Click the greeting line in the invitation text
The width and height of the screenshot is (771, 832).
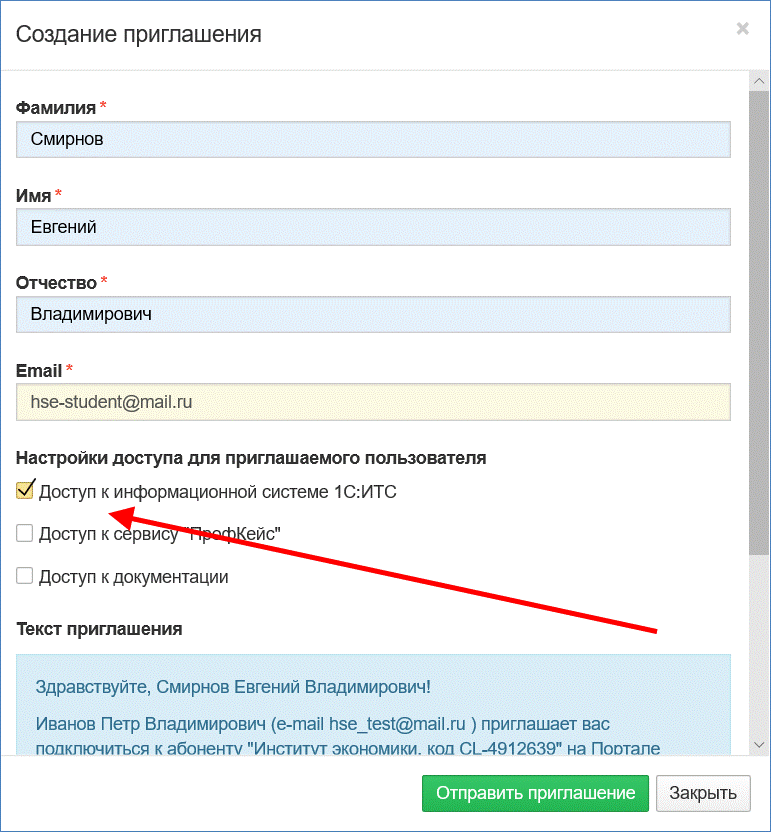pyautogui.click(x=233, y=687)
